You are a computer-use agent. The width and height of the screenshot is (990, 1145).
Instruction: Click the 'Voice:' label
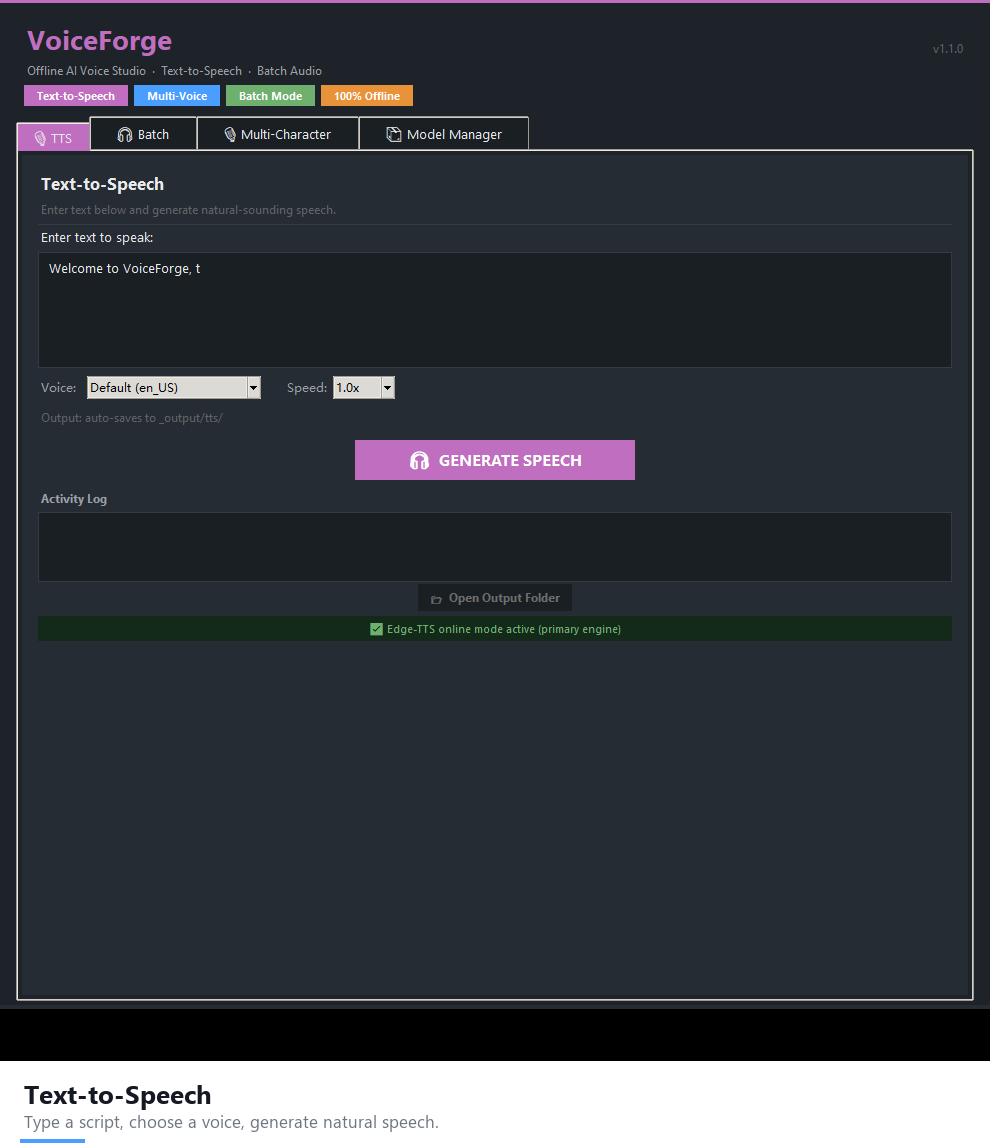(58, 388)
